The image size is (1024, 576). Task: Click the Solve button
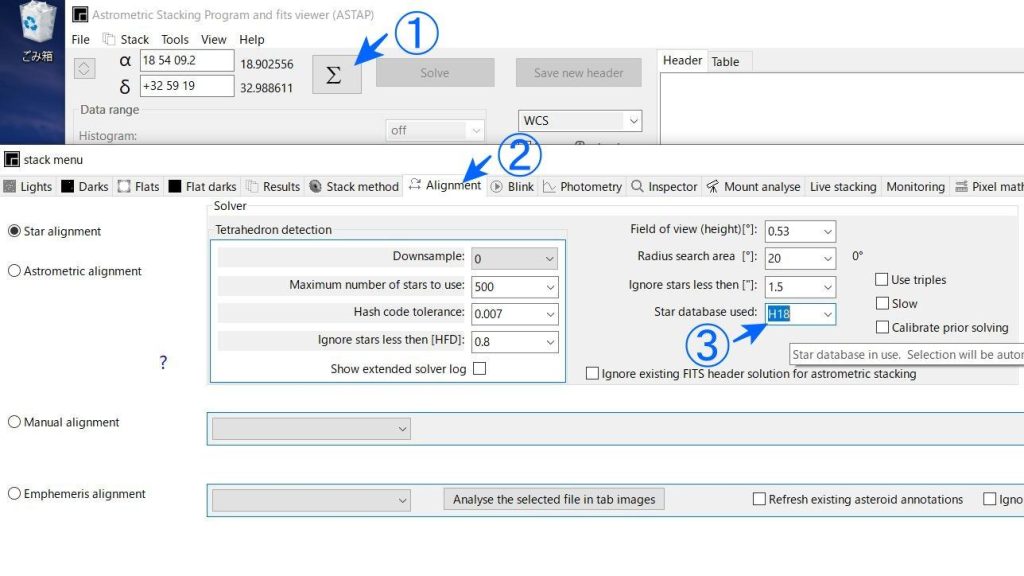pos(435,73)
